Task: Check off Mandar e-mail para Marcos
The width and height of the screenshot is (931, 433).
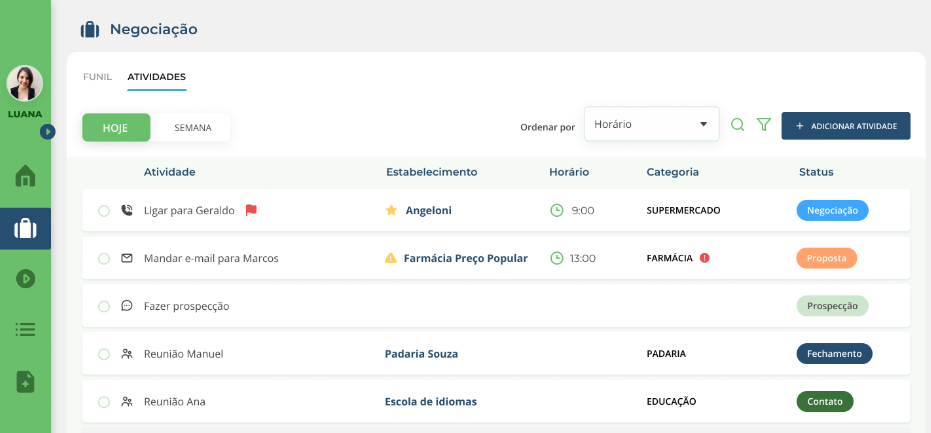Action: point(104,259)
